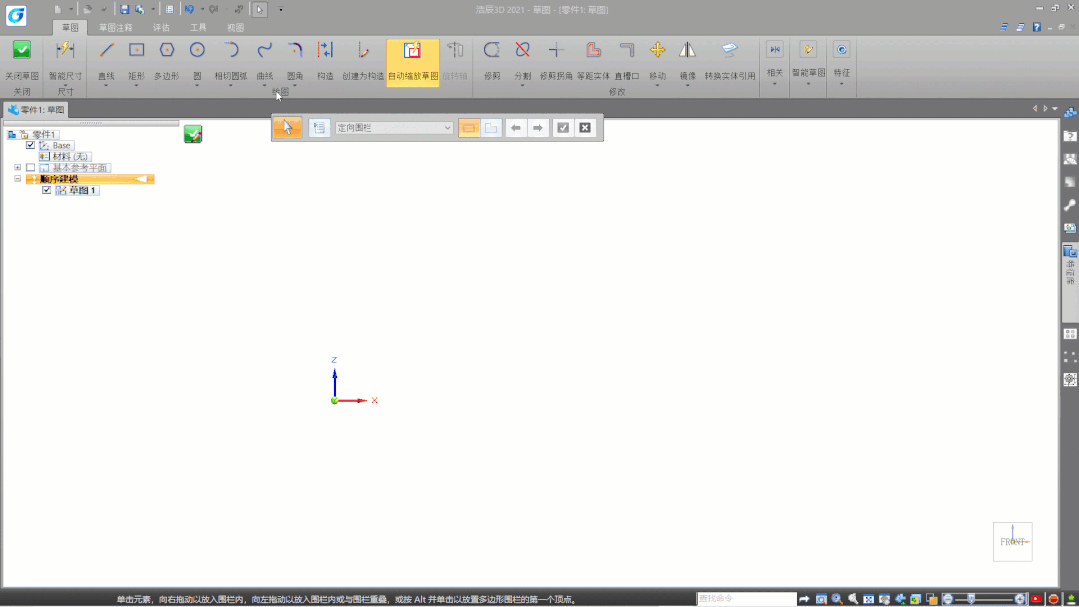Open the 工具 ribbon tab
Screen dimensions: 1079x607
tap(198, 28)
